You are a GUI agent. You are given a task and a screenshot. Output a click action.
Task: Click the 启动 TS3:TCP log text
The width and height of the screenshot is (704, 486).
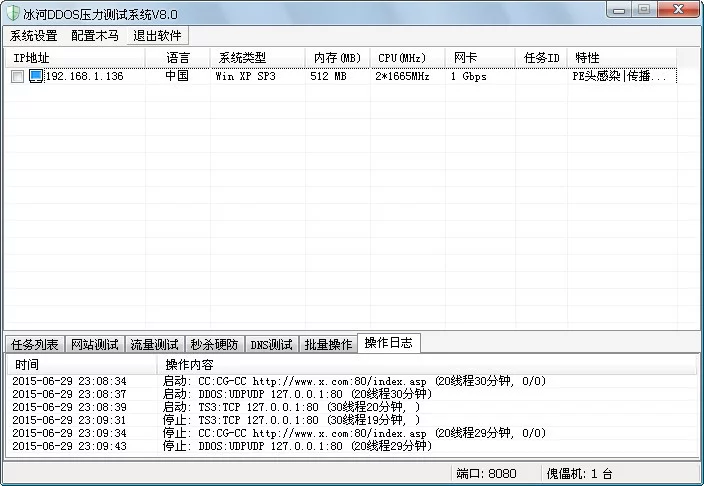click(291, 407)
